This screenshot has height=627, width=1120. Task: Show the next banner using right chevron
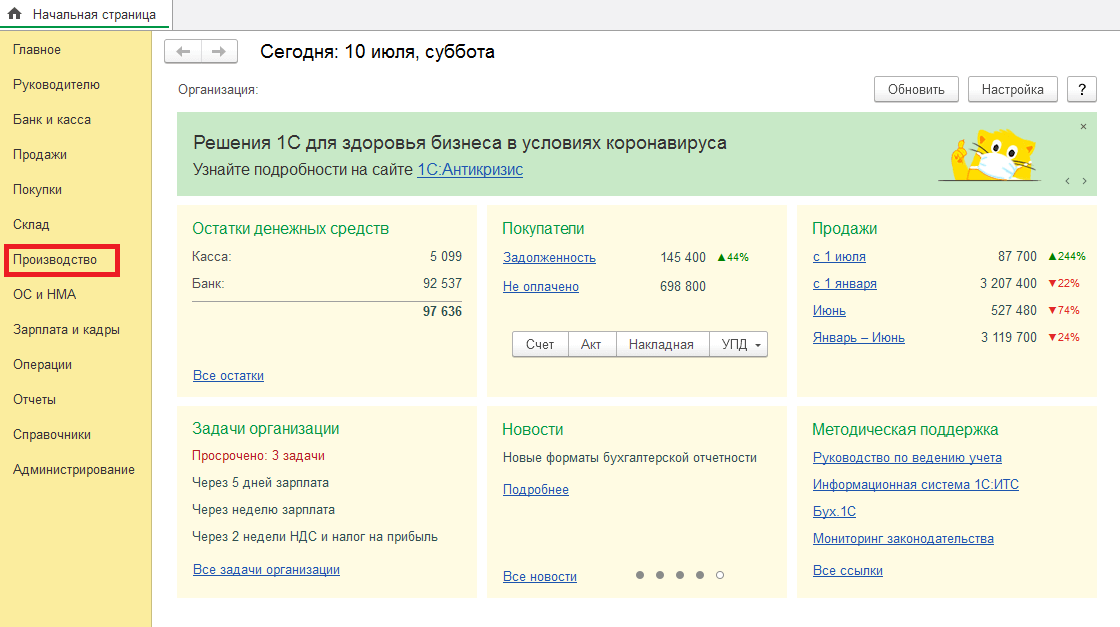(1084, 181)
